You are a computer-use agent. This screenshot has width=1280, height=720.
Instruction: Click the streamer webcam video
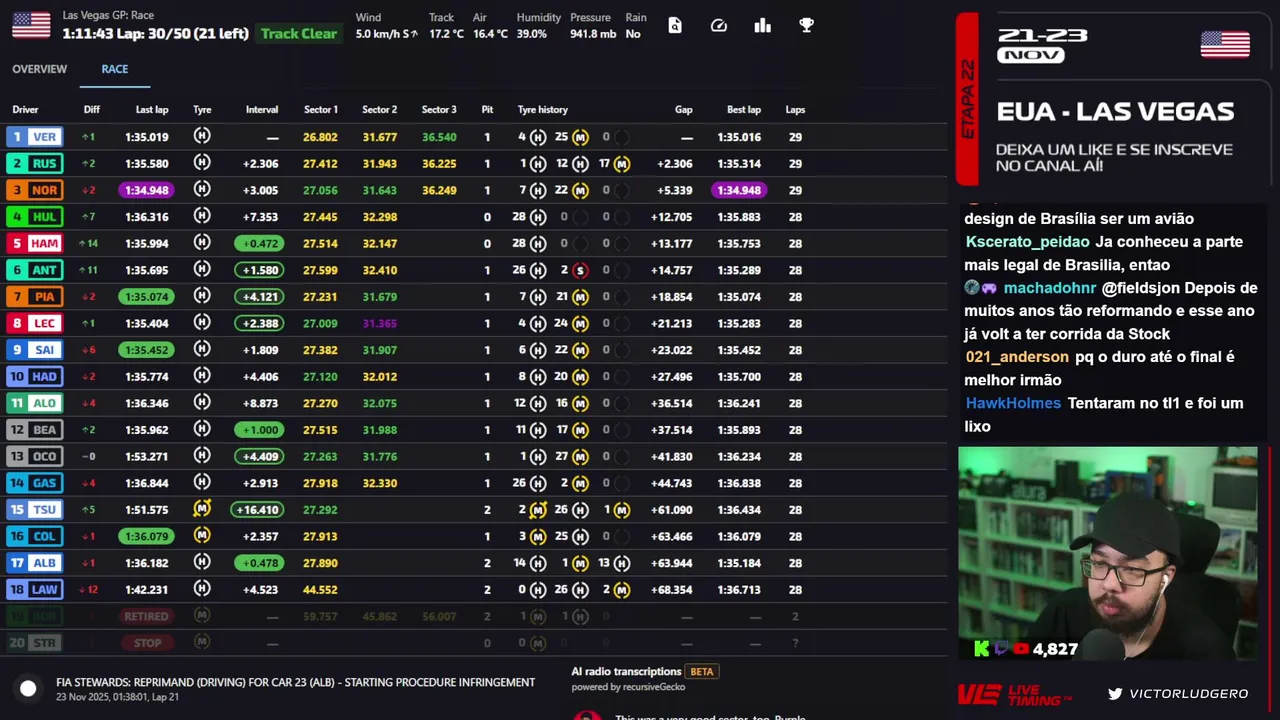[x=1108, y=554]
